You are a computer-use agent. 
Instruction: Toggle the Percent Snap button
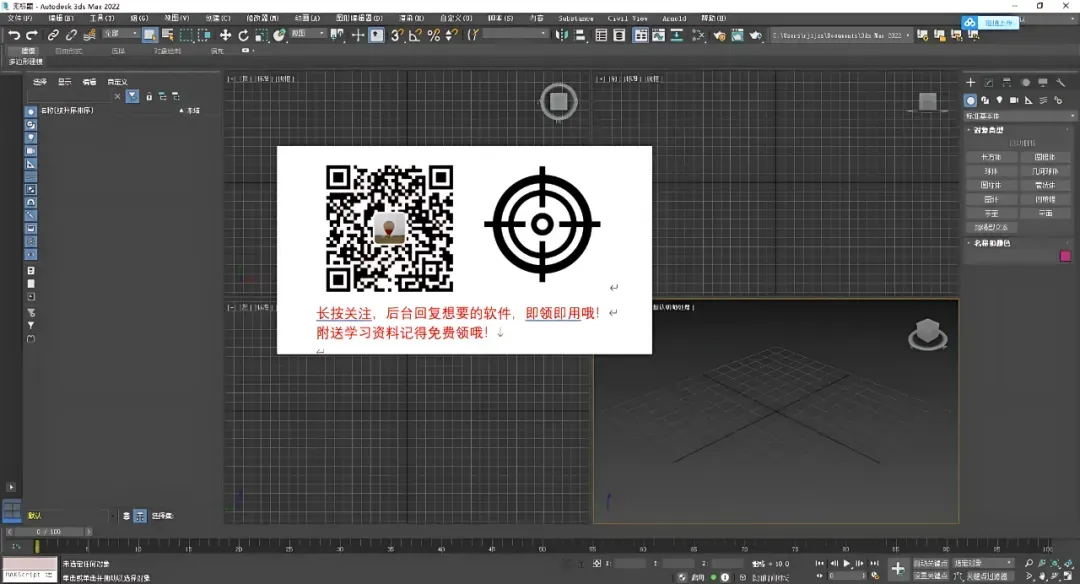(x=434, y=35)
